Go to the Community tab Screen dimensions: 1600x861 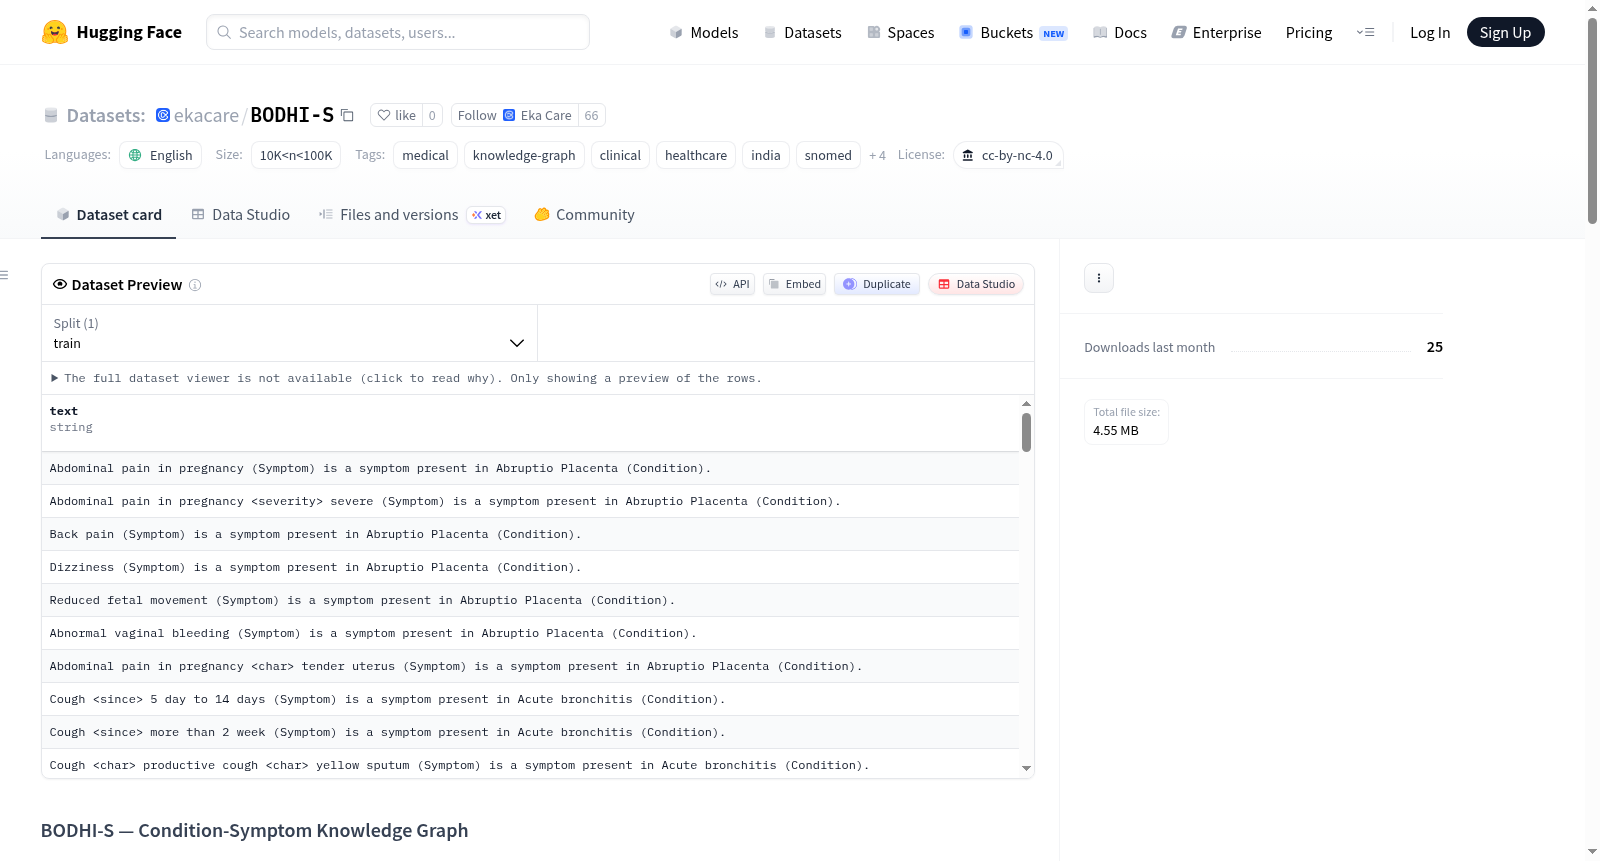pos(585,215)
